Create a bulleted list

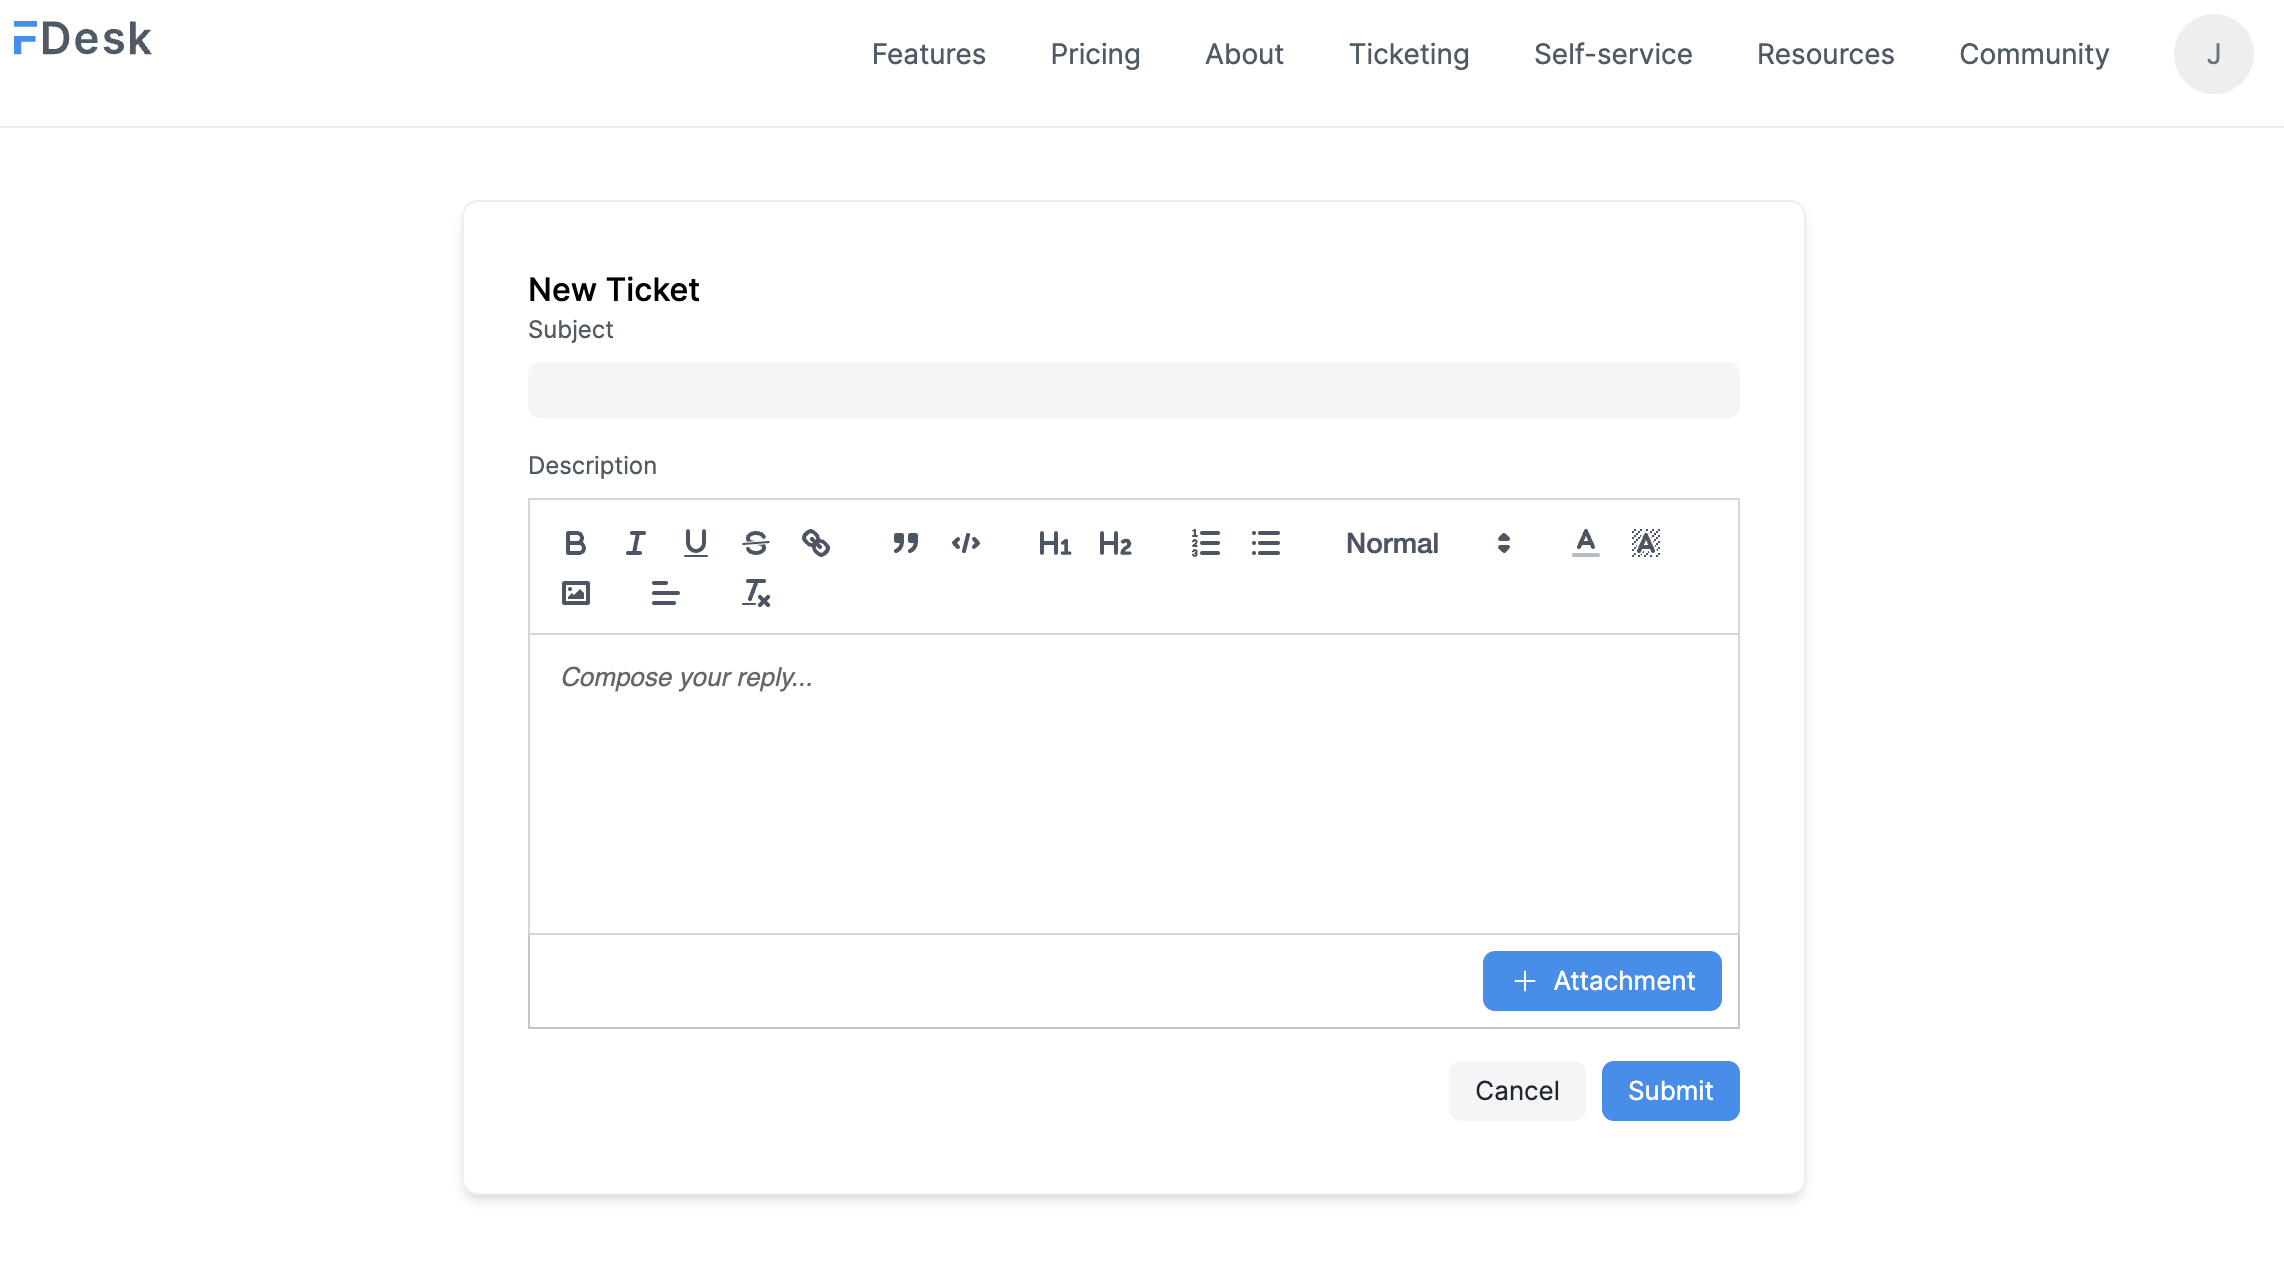[x=1265, y=543]
